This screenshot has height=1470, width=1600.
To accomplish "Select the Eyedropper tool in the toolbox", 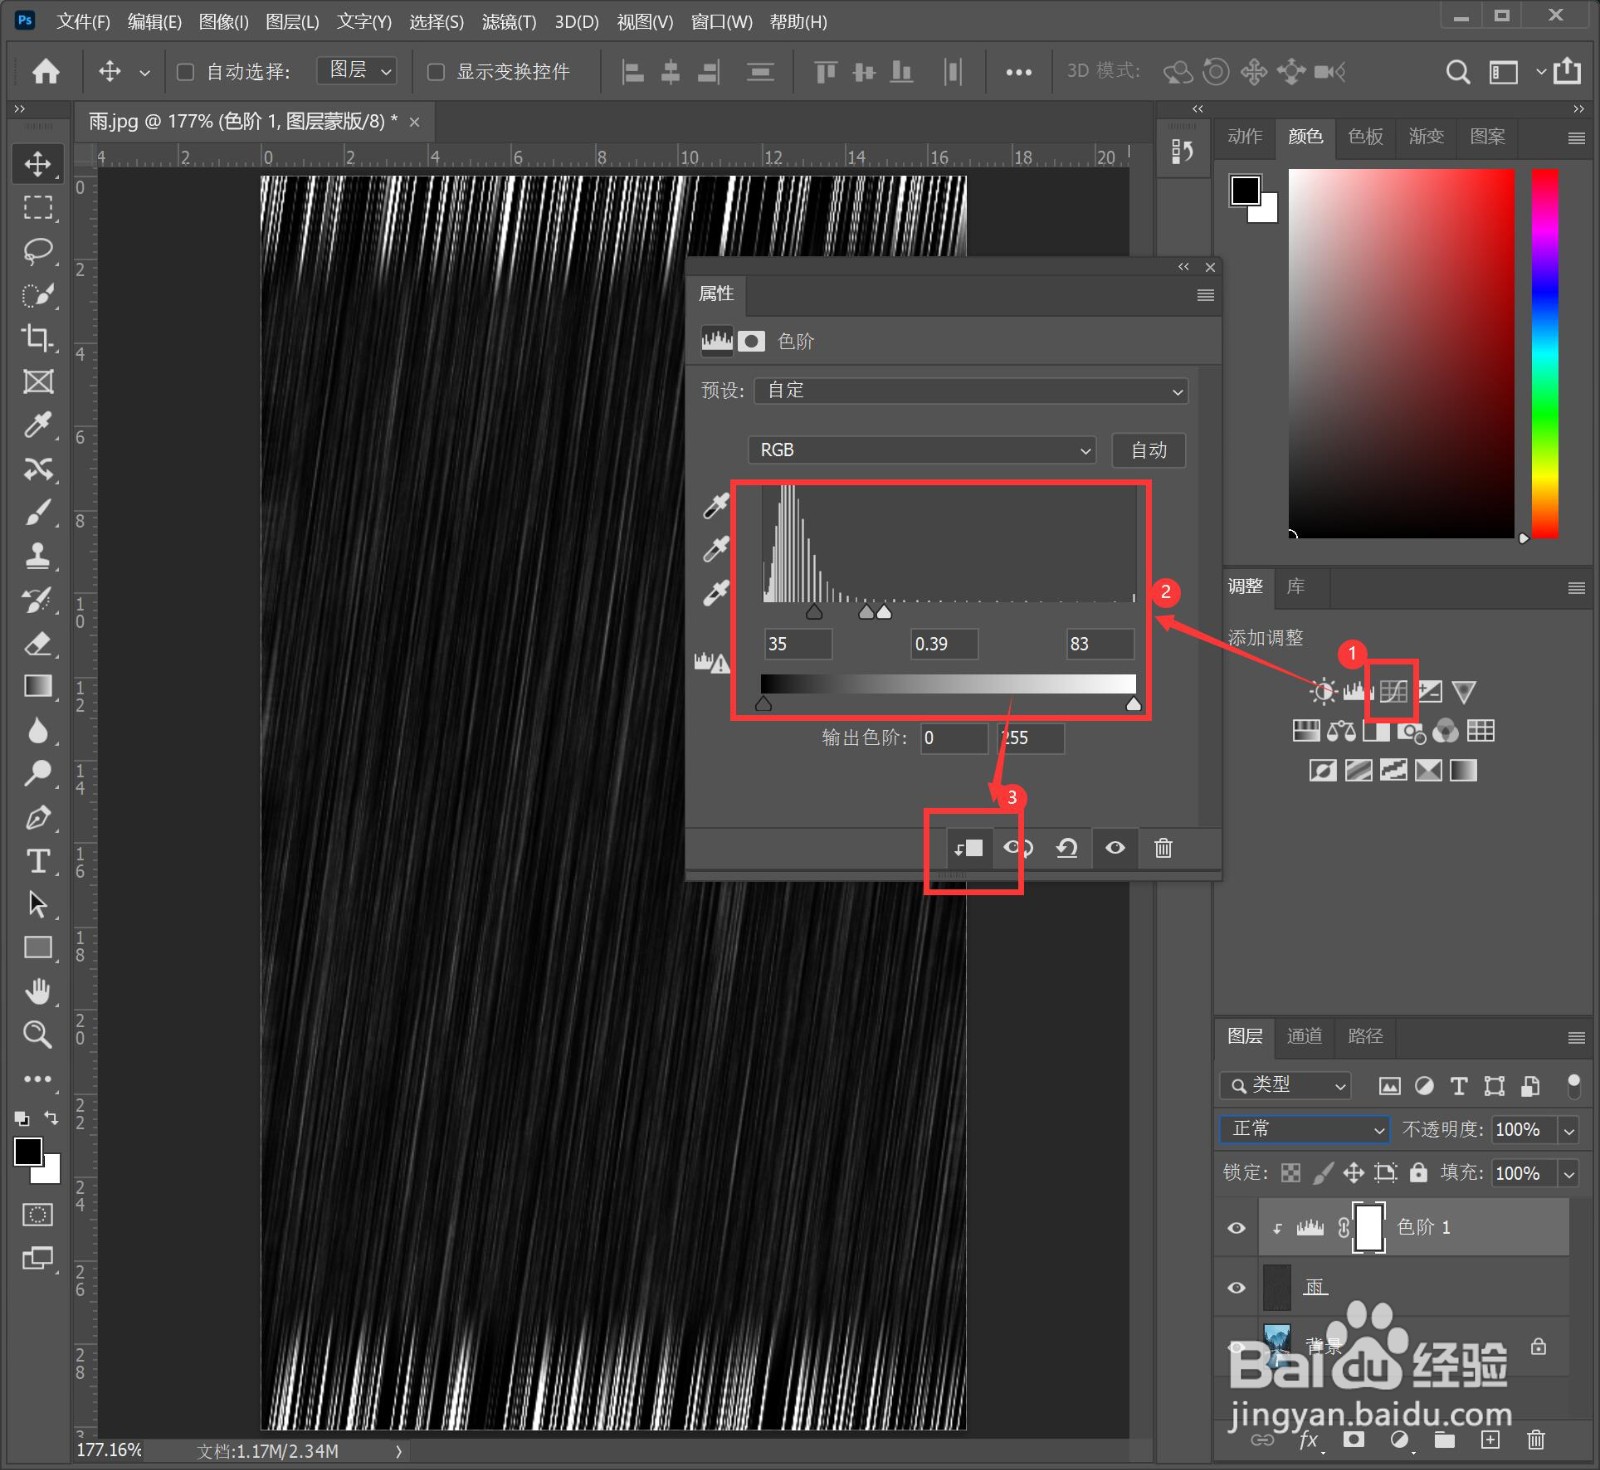I will coord(38,425).
